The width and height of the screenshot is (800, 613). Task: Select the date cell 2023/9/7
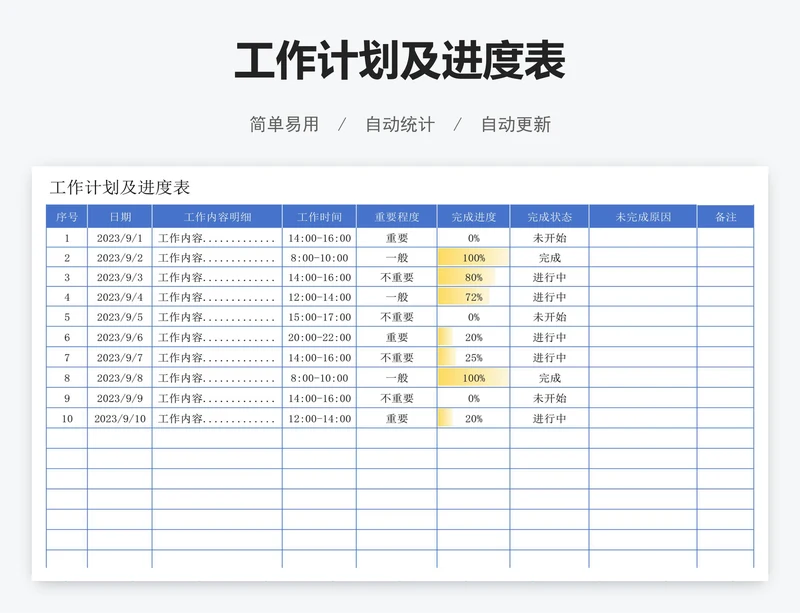click(x=120, y=358)
